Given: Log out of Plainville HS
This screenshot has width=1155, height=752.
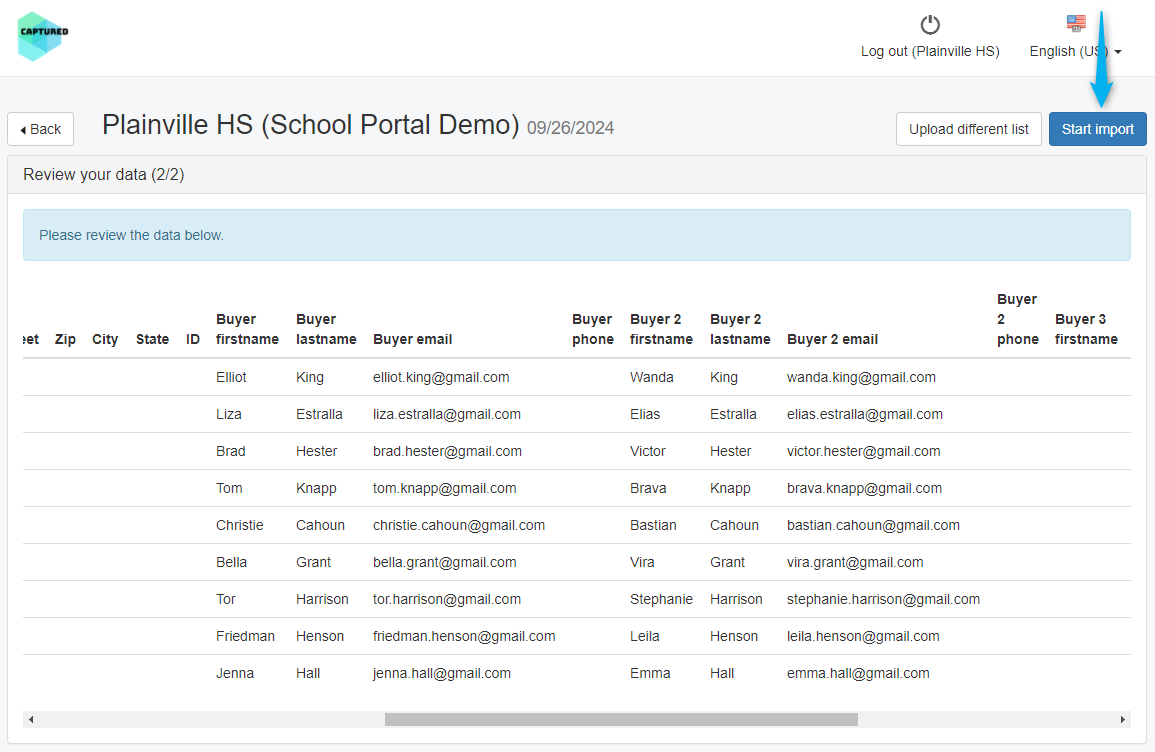Looking at the screenshot, I should pos(930,51).
